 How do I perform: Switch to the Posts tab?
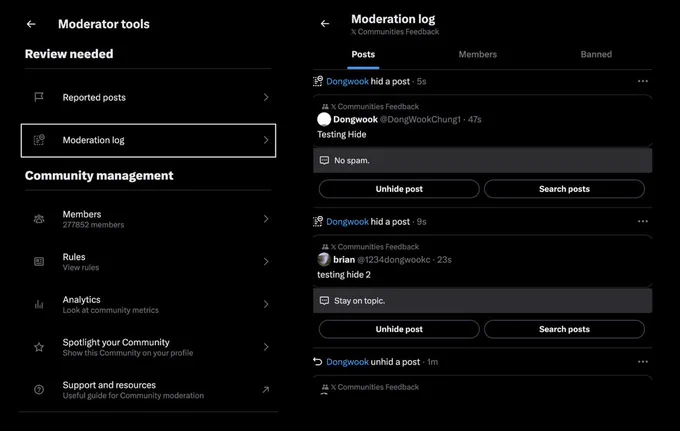363,55
